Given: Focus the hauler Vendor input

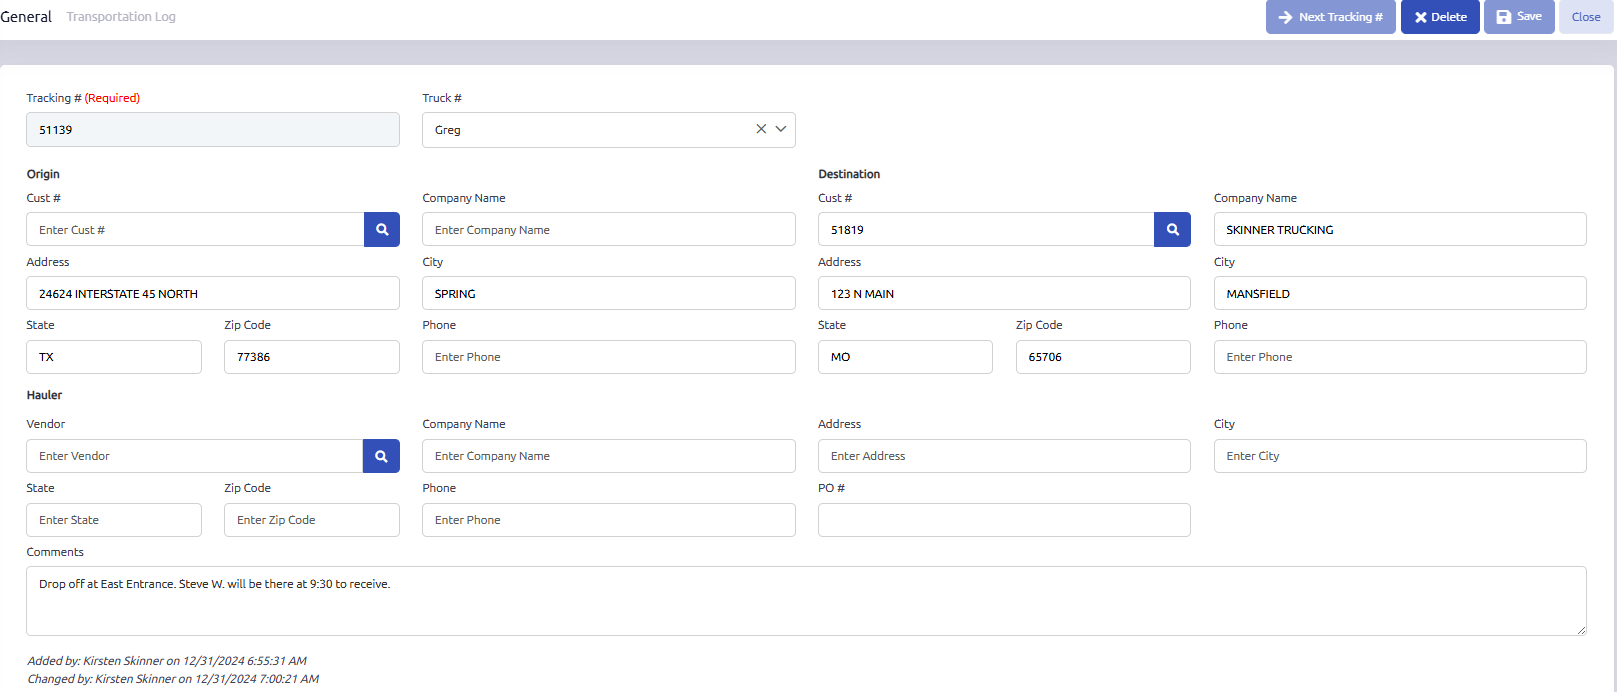Looking at the screenshot, I should pyautogui.click(x=195, y=456).
